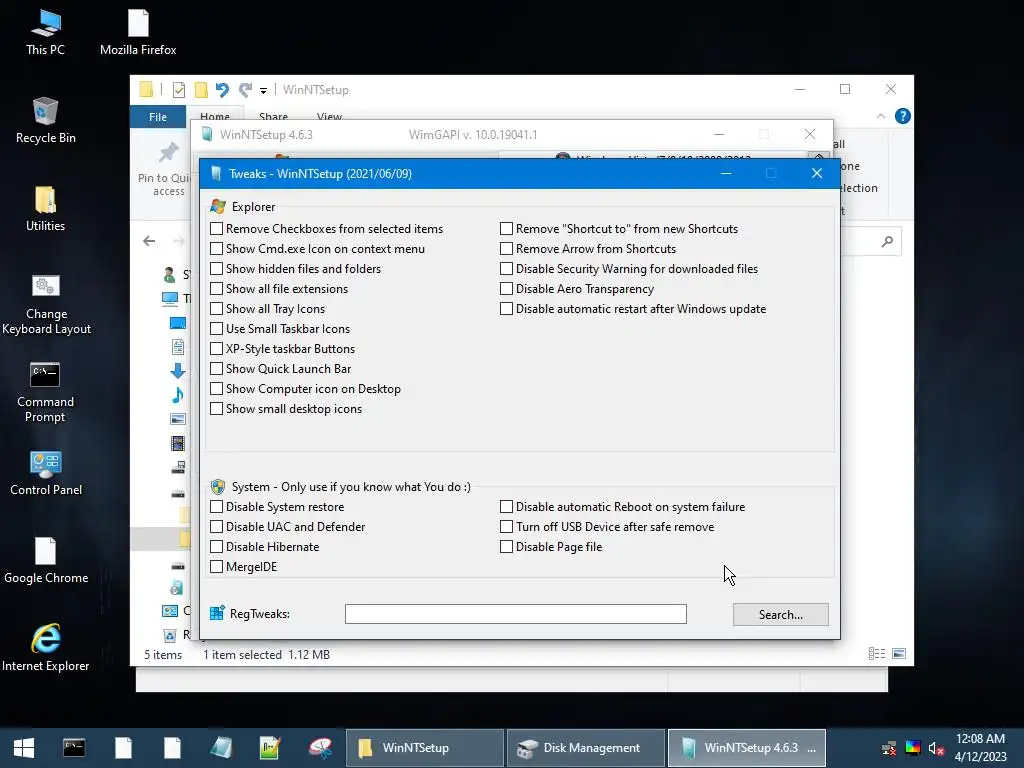
Task: Click the colorful display tray icon
Action: pos(913,748)
